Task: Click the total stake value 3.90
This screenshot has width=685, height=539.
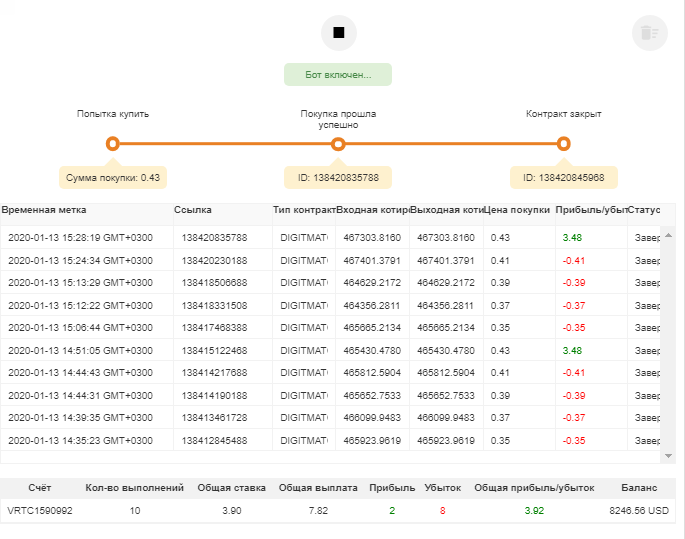Action: coord(232,511)
